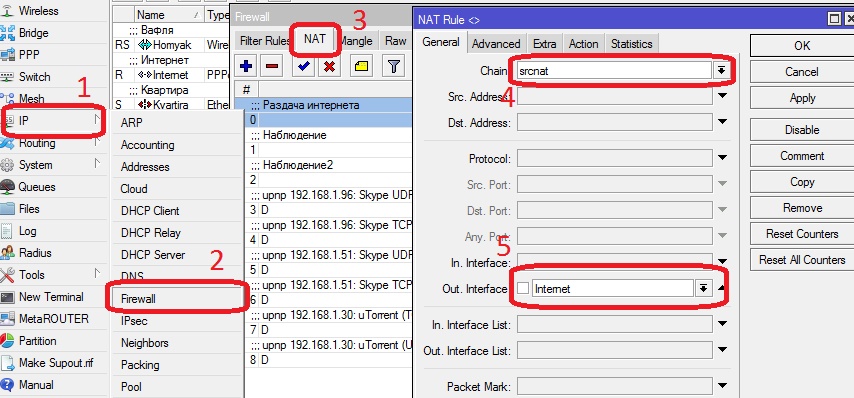Click the red minus remove rule icon
This screenshot has height=398, width=854.
(272, 67)
